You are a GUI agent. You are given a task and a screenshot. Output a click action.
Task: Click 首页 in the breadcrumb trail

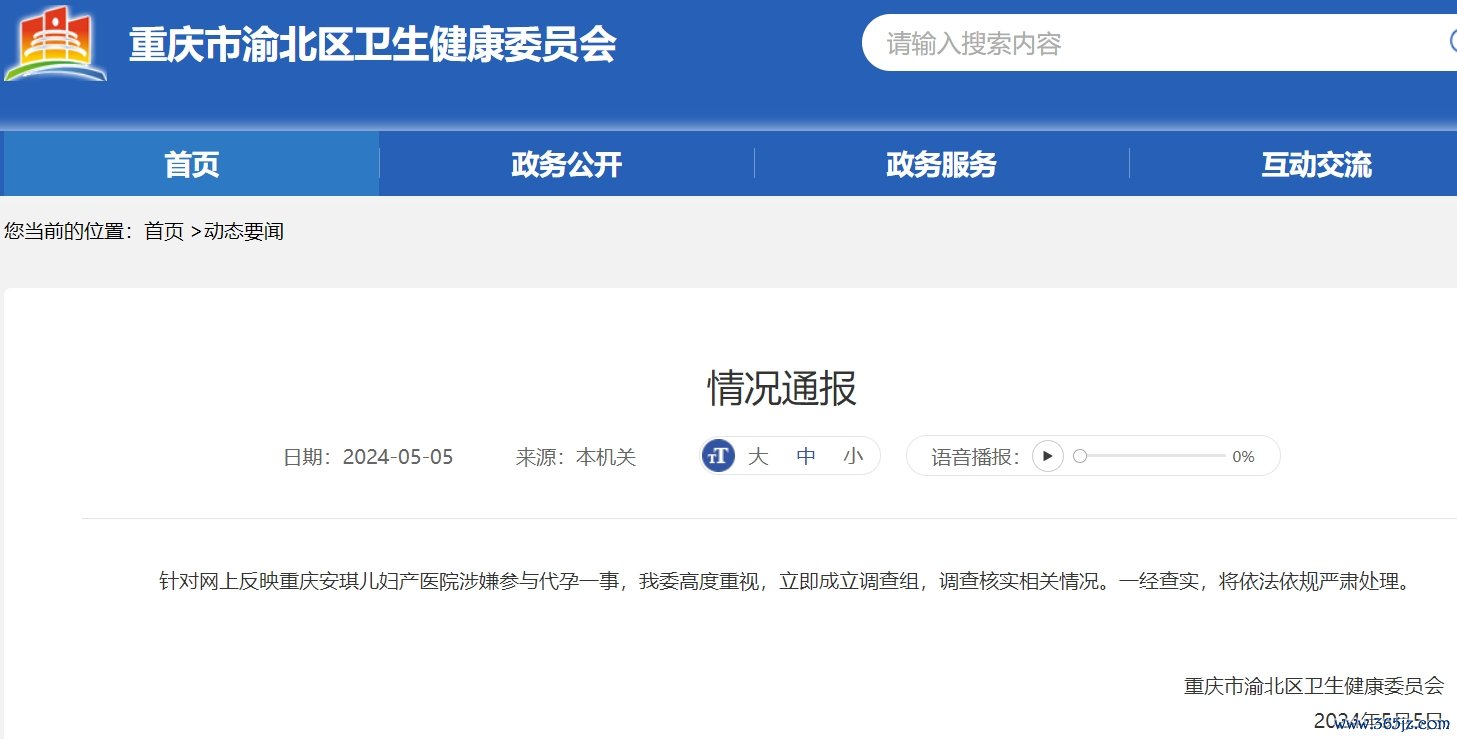tap(164, 232)
